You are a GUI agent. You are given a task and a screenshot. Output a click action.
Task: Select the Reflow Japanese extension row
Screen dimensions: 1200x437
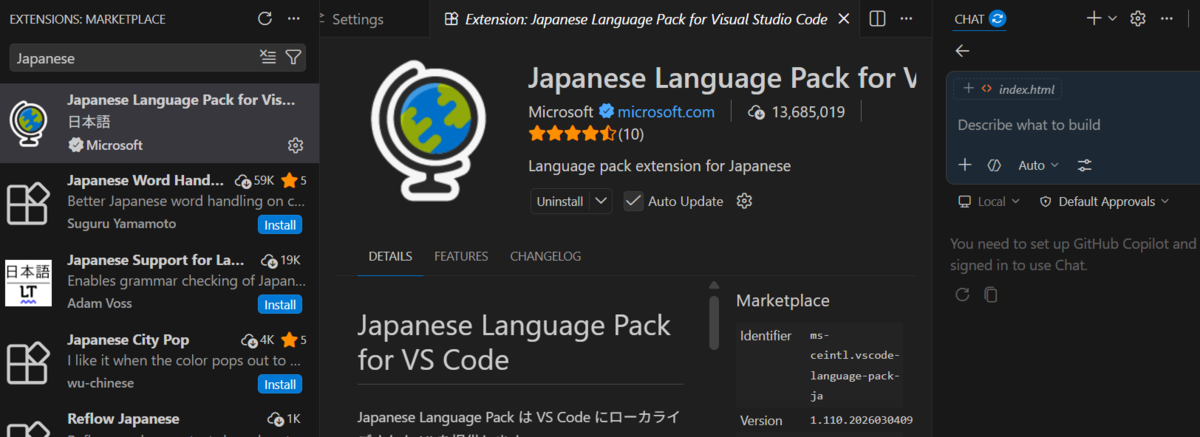click(x=160, y=420)
